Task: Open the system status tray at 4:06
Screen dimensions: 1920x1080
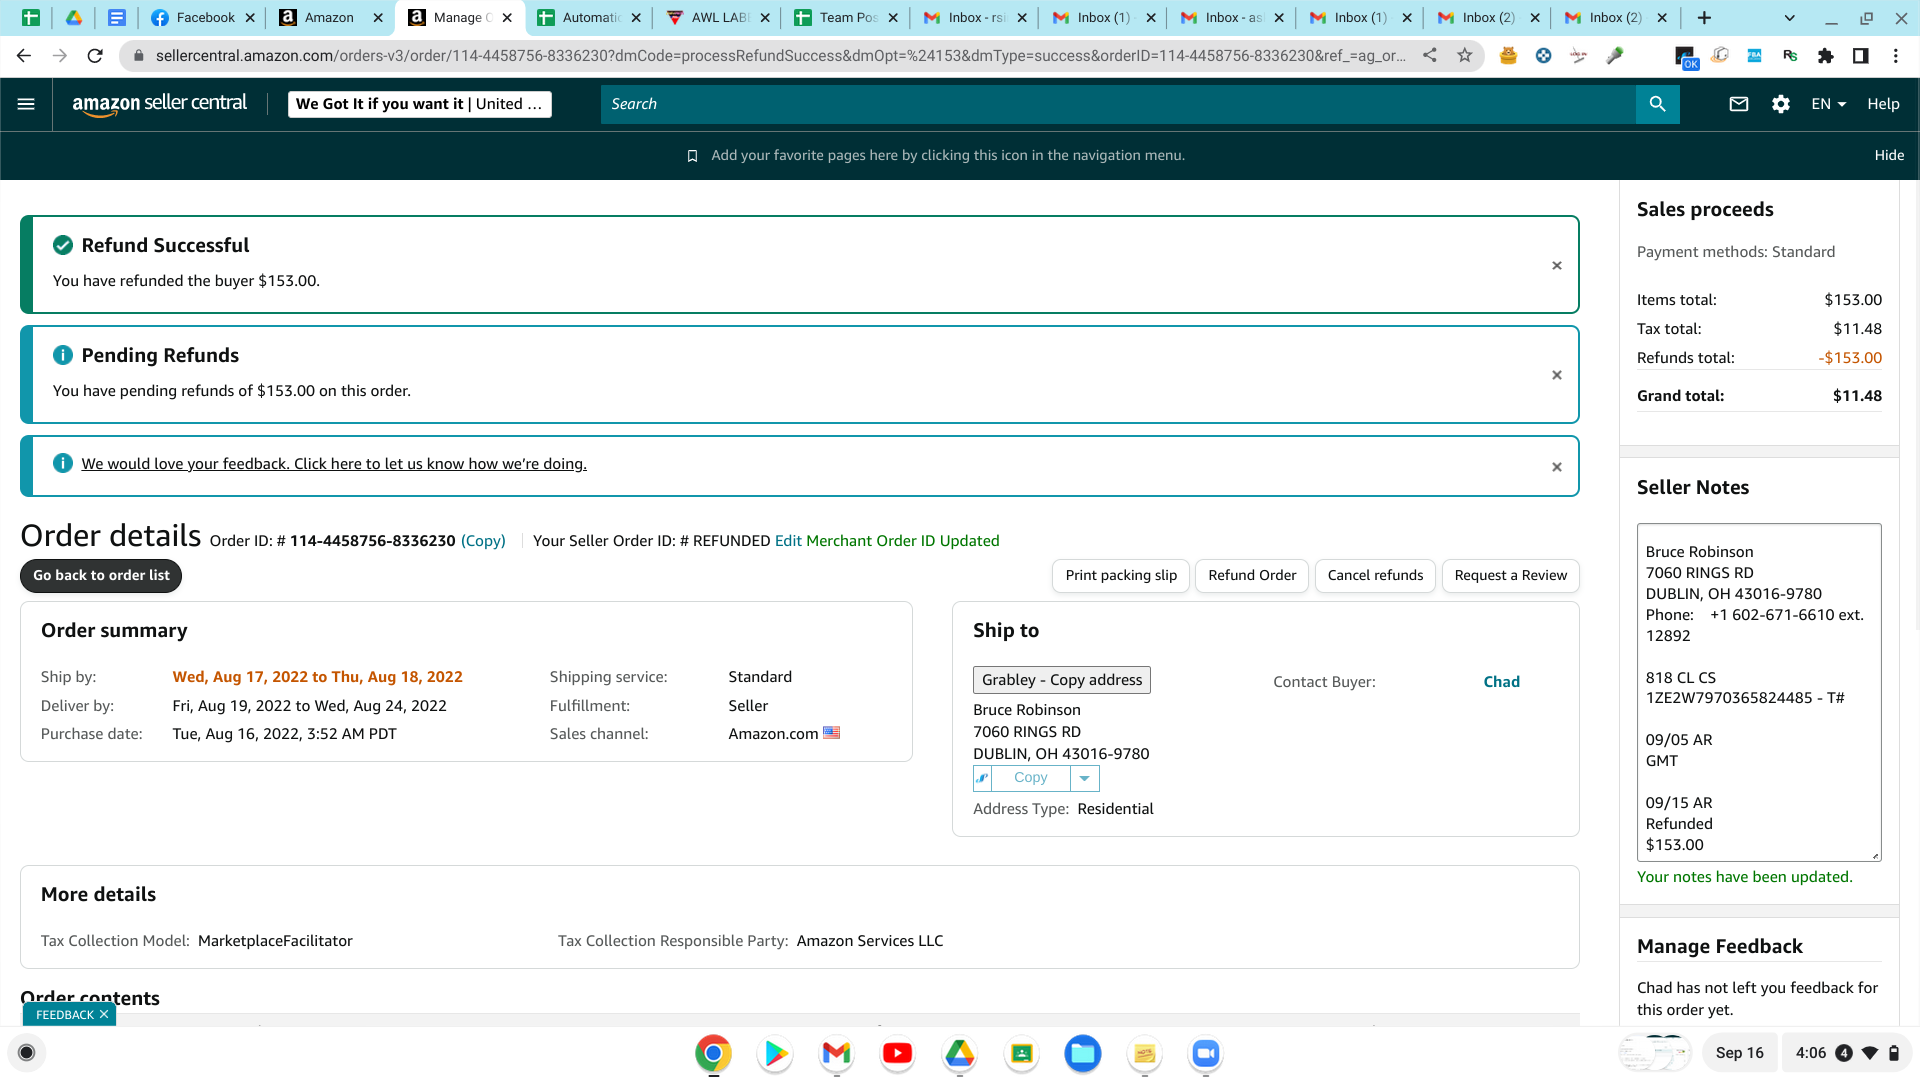Action: click(x=1847, y=1053)
